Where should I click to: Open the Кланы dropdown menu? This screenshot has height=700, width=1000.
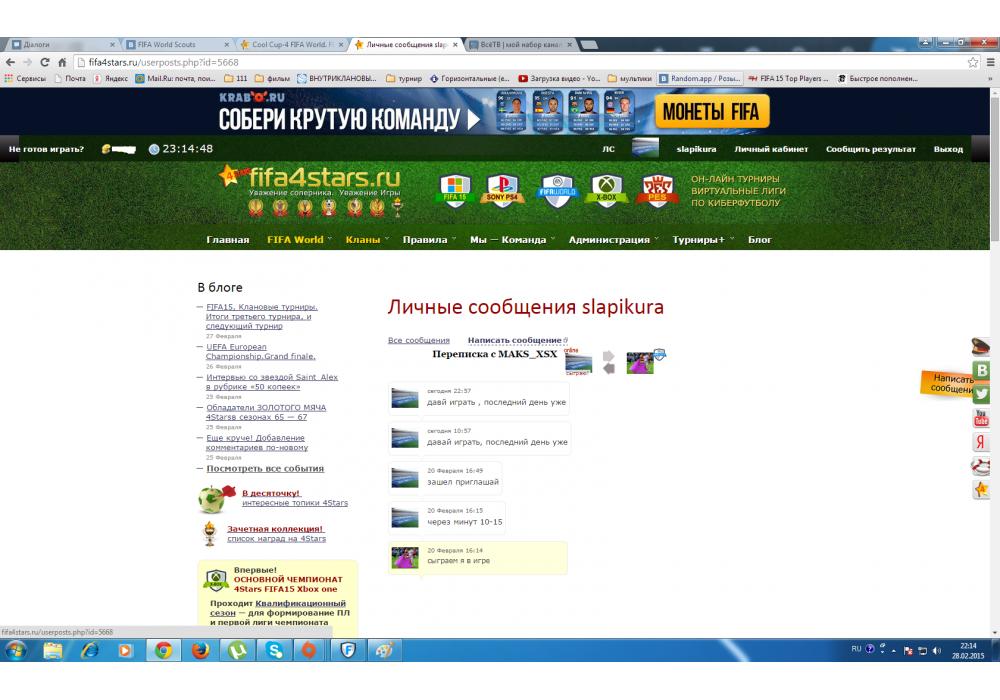(x=363, y=240)
